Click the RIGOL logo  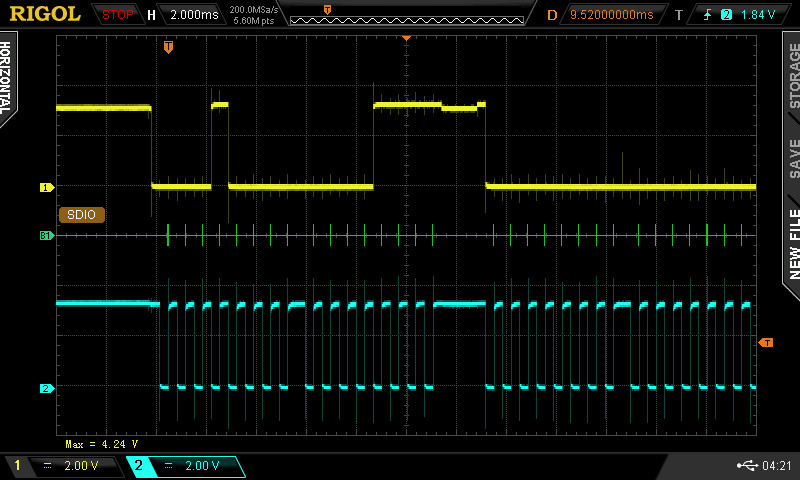click(45, 14)
